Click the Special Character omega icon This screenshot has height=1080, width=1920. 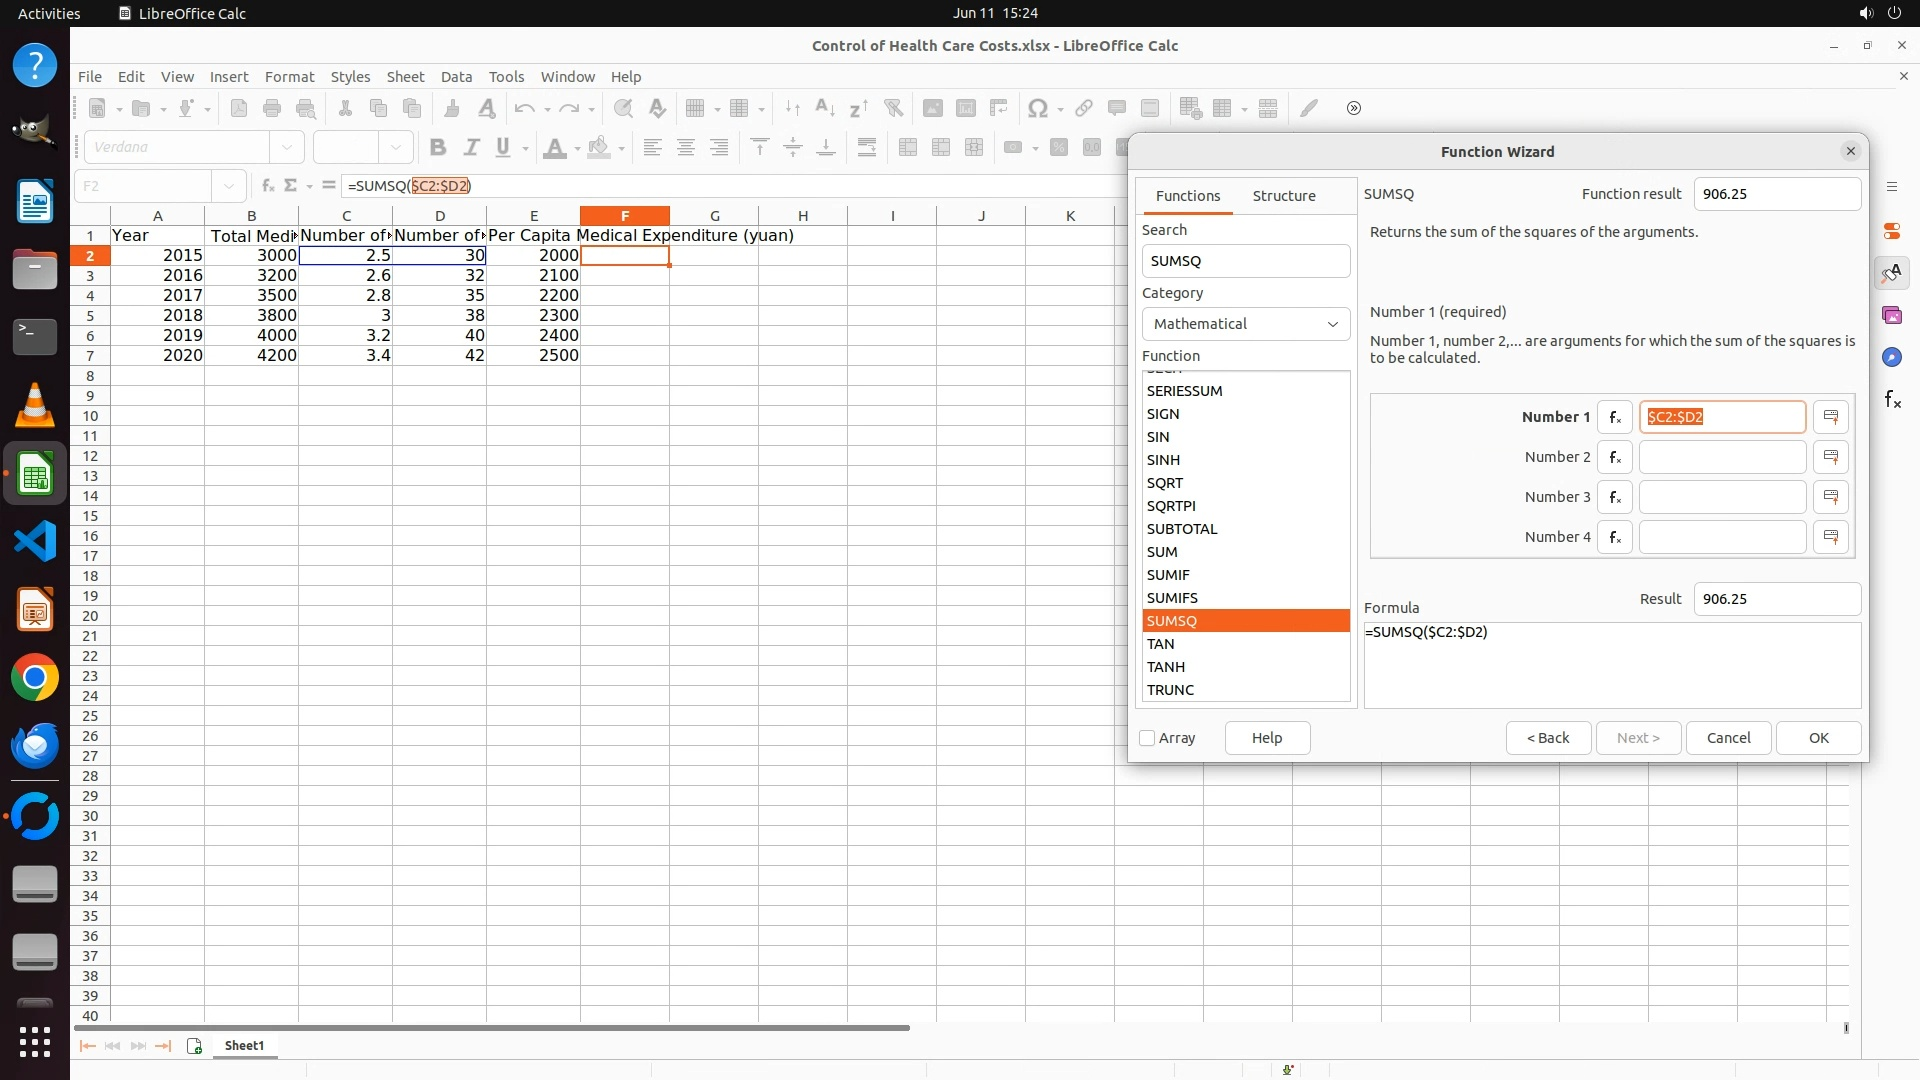1038,108
